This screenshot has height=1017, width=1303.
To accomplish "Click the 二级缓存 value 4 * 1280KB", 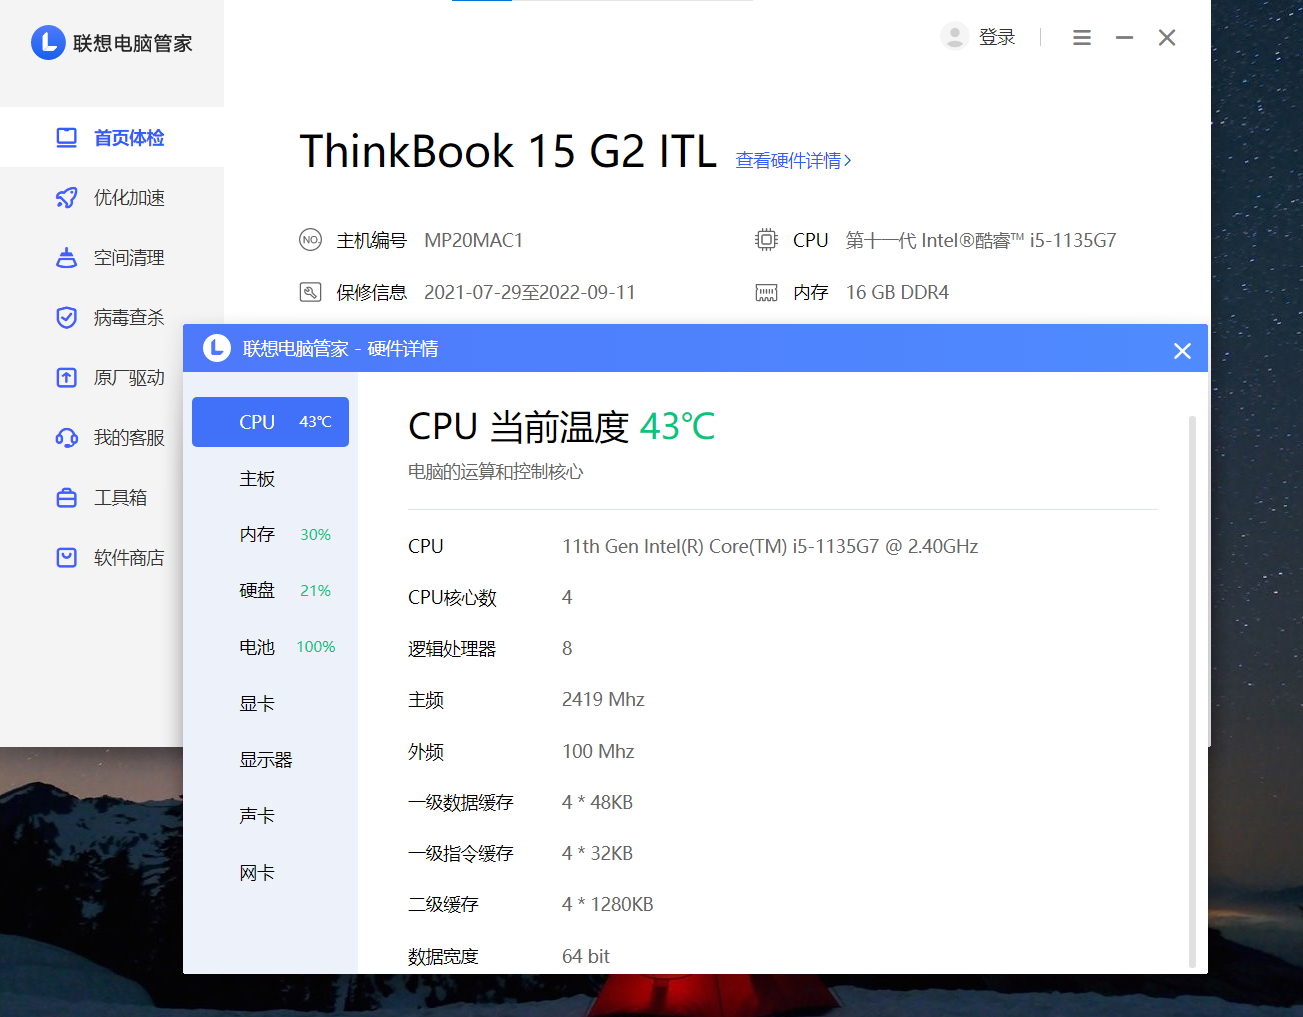I will pos(608,904).
